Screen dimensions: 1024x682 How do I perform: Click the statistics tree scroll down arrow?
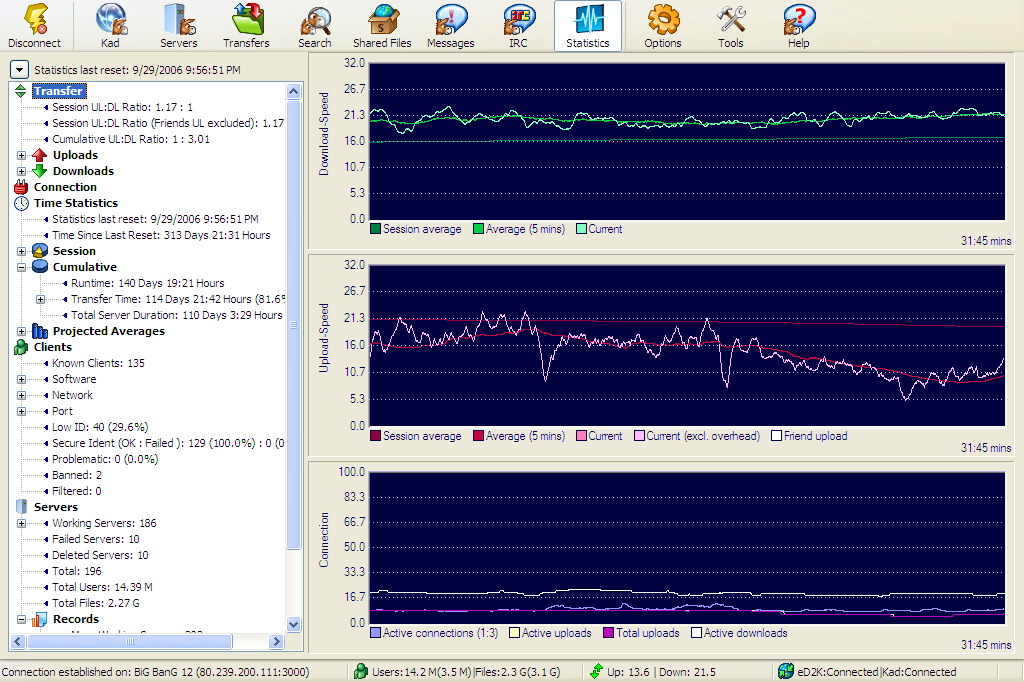pos(294,624)
